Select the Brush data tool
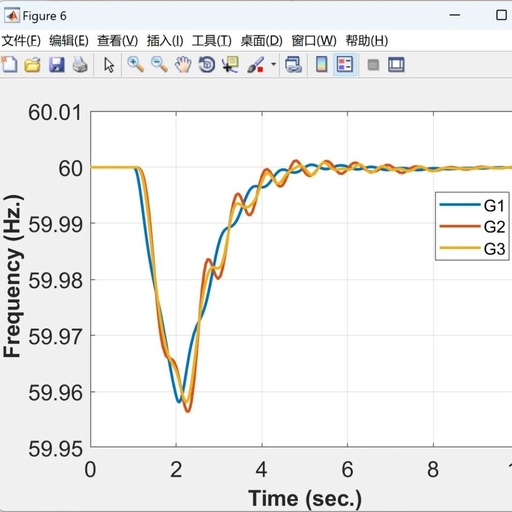This screenshot has height=512, width=512. click(256, 65)
